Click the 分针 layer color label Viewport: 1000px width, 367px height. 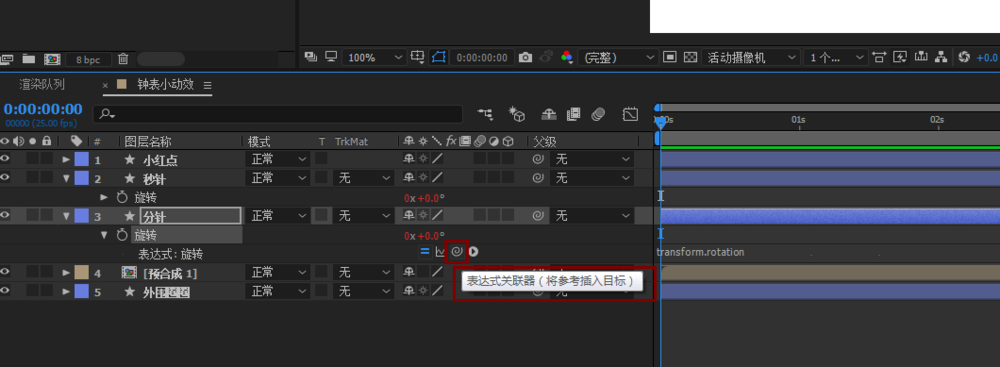tap(82, 216)
